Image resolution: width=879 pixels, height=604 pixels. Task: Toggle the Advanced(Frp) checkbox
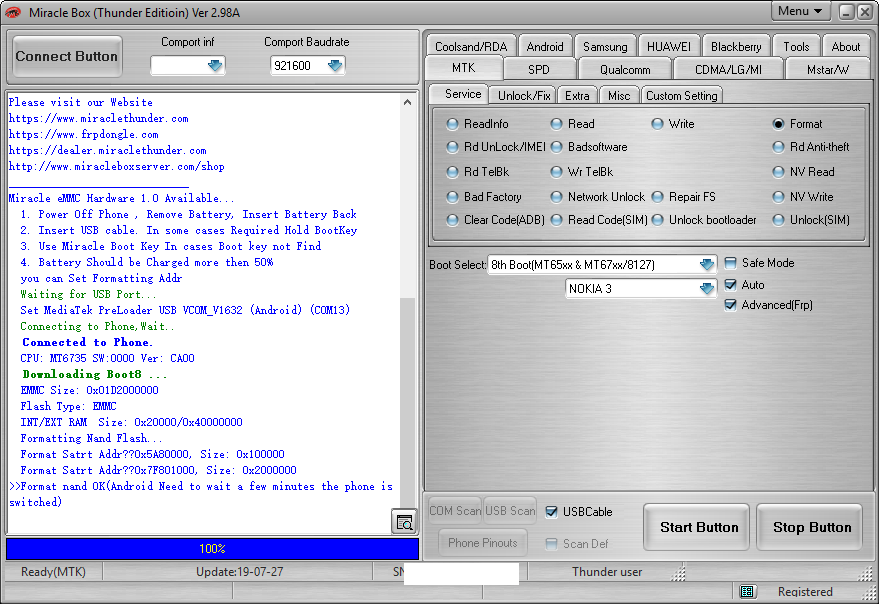click(x=730, y=305)
